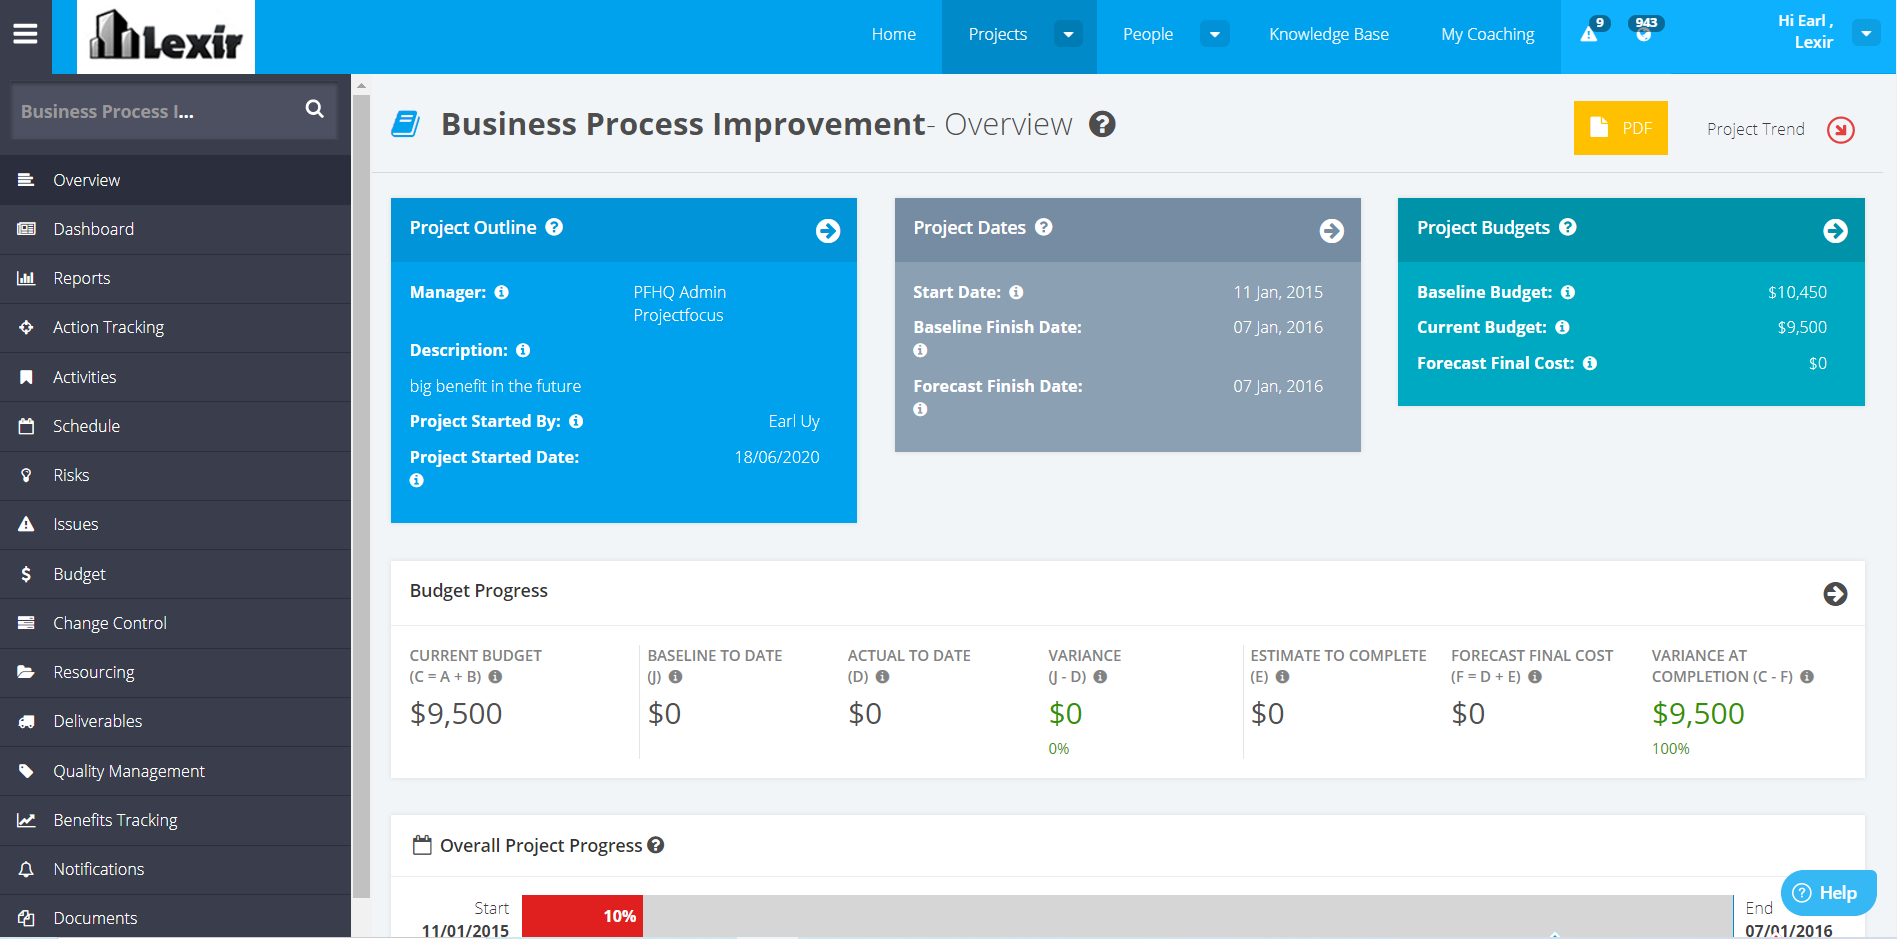Click the sidebar vertical scrollbar

pos(361,497)
